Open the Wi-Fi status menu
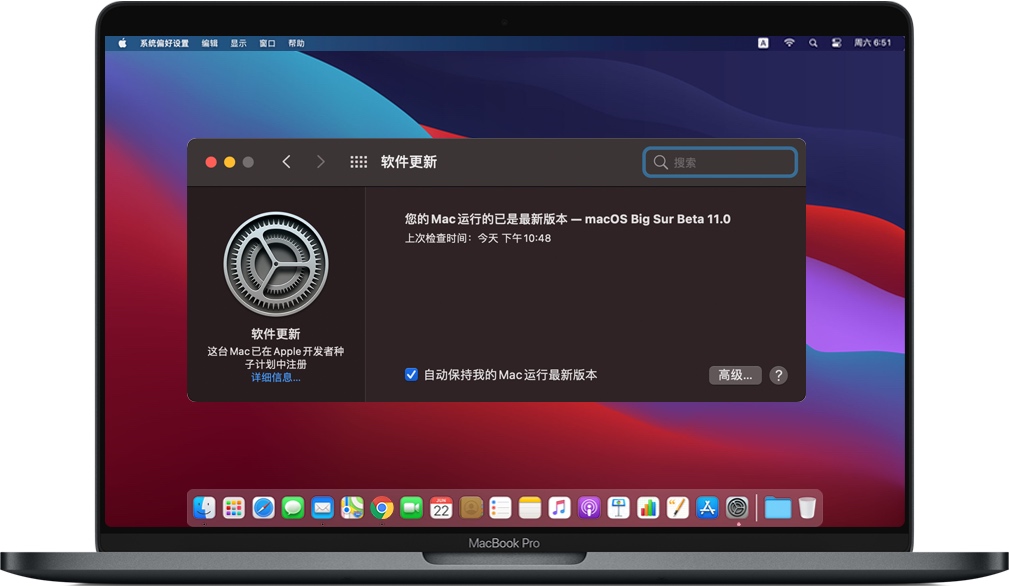The image size is (1009, 586). tap(789, 43)
